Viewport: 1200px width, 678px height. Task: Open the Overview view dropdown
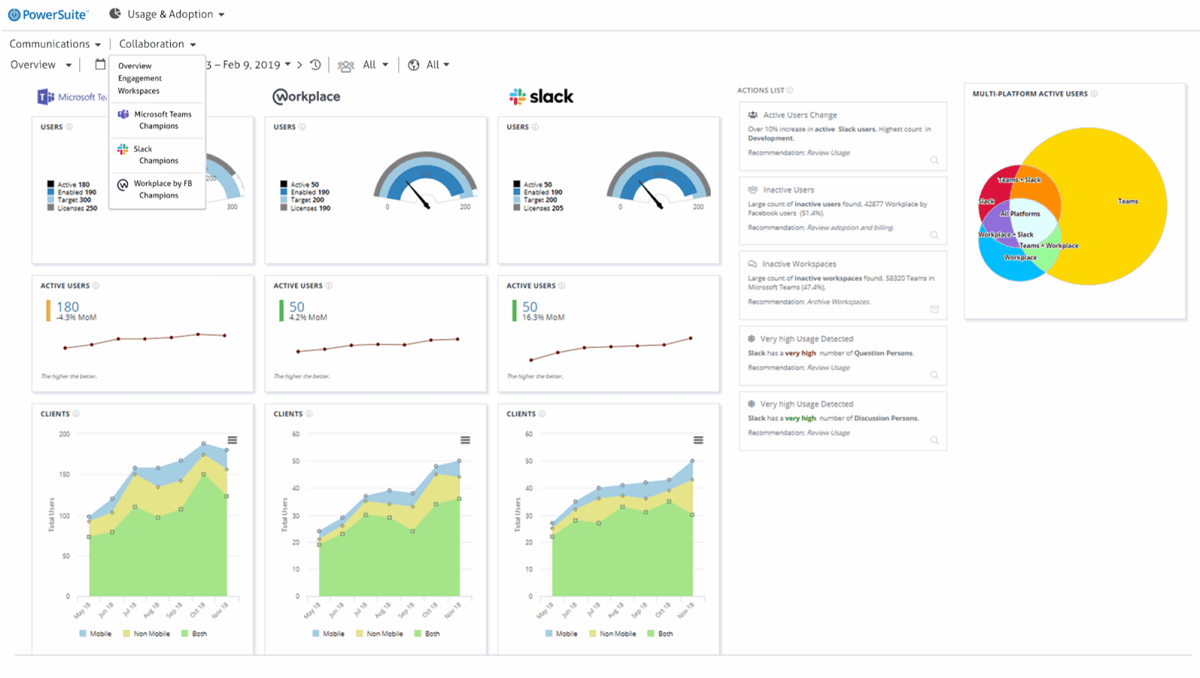tap(41, 65)
